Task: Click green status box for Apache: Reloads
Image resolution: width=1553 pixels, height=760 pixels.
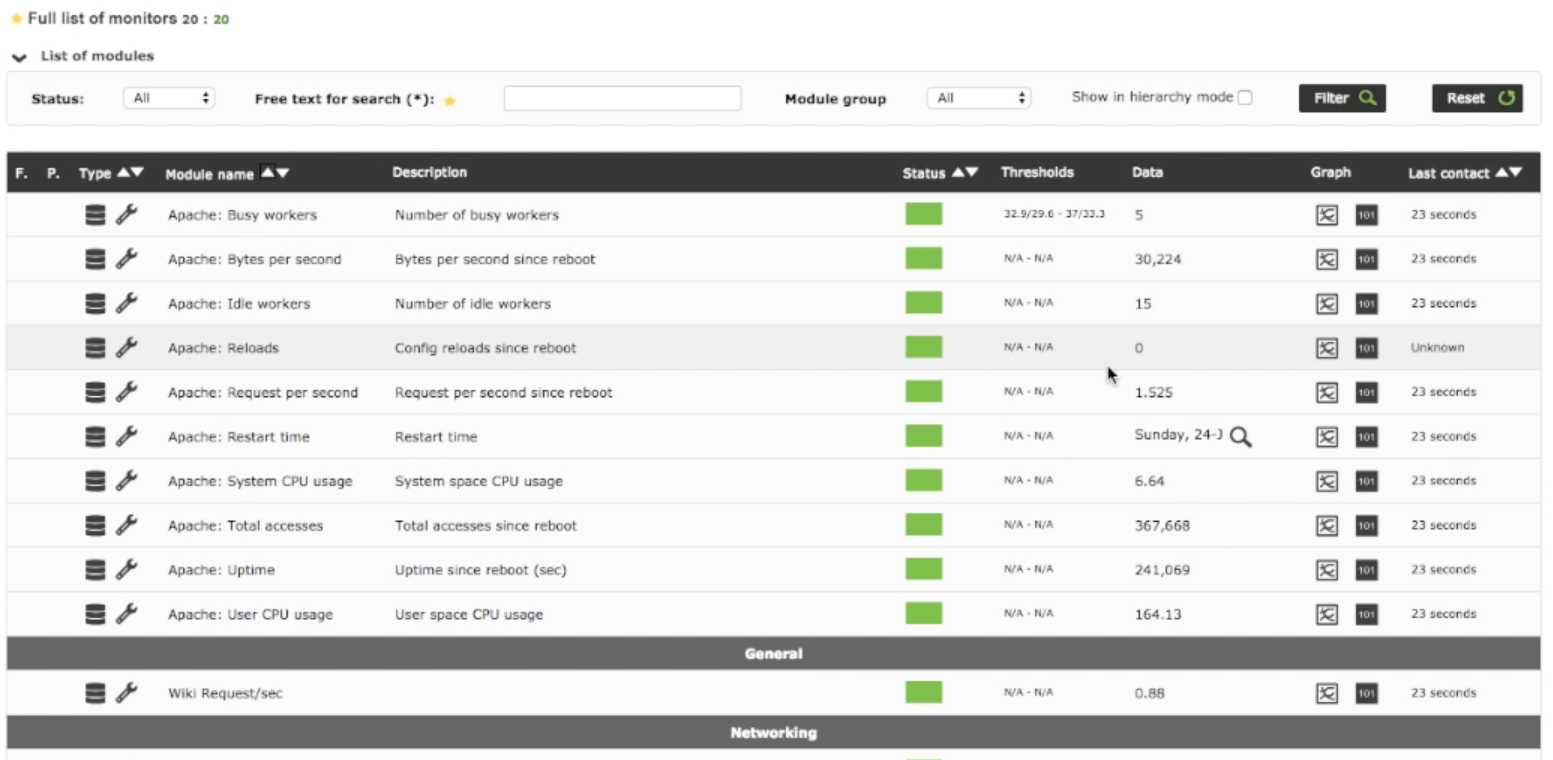Action: pos(924,347)
